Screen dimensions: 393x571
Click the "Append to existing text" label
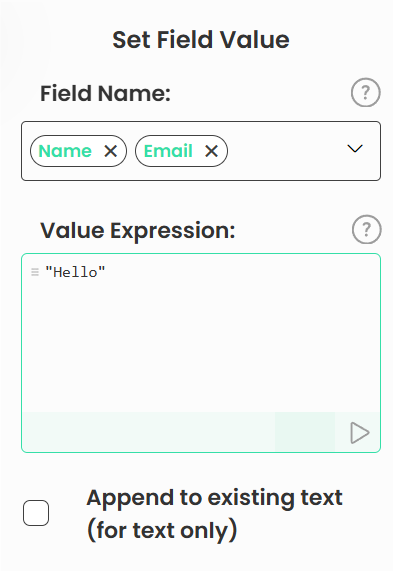point(215,498)
